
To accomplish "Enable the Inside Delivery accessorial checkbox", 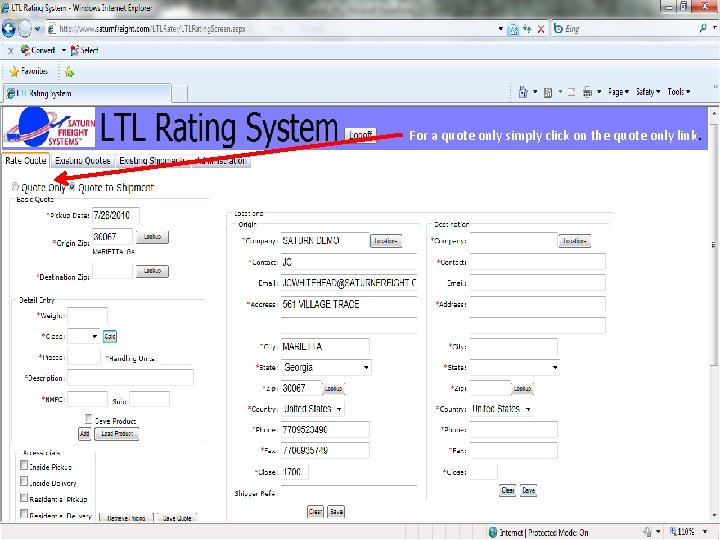I will point(24,481).
